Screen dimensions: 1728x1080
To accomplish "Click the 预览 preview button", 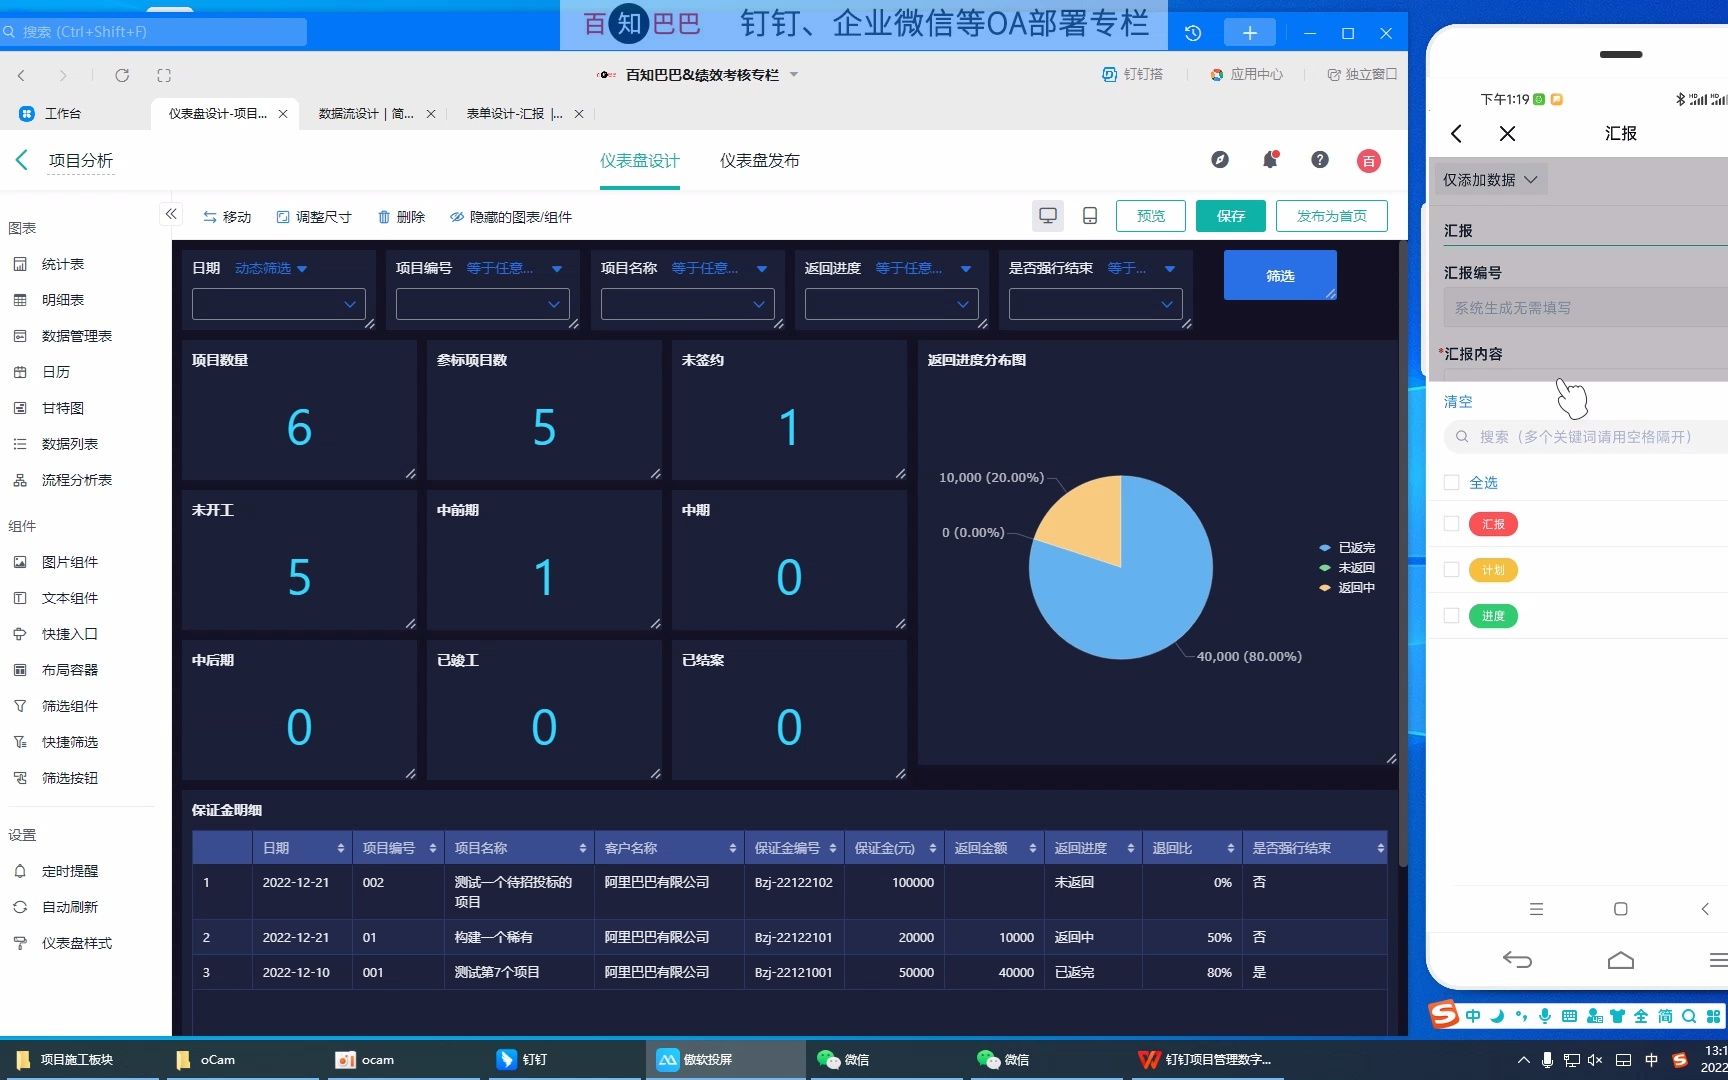I will (1151, 216).
